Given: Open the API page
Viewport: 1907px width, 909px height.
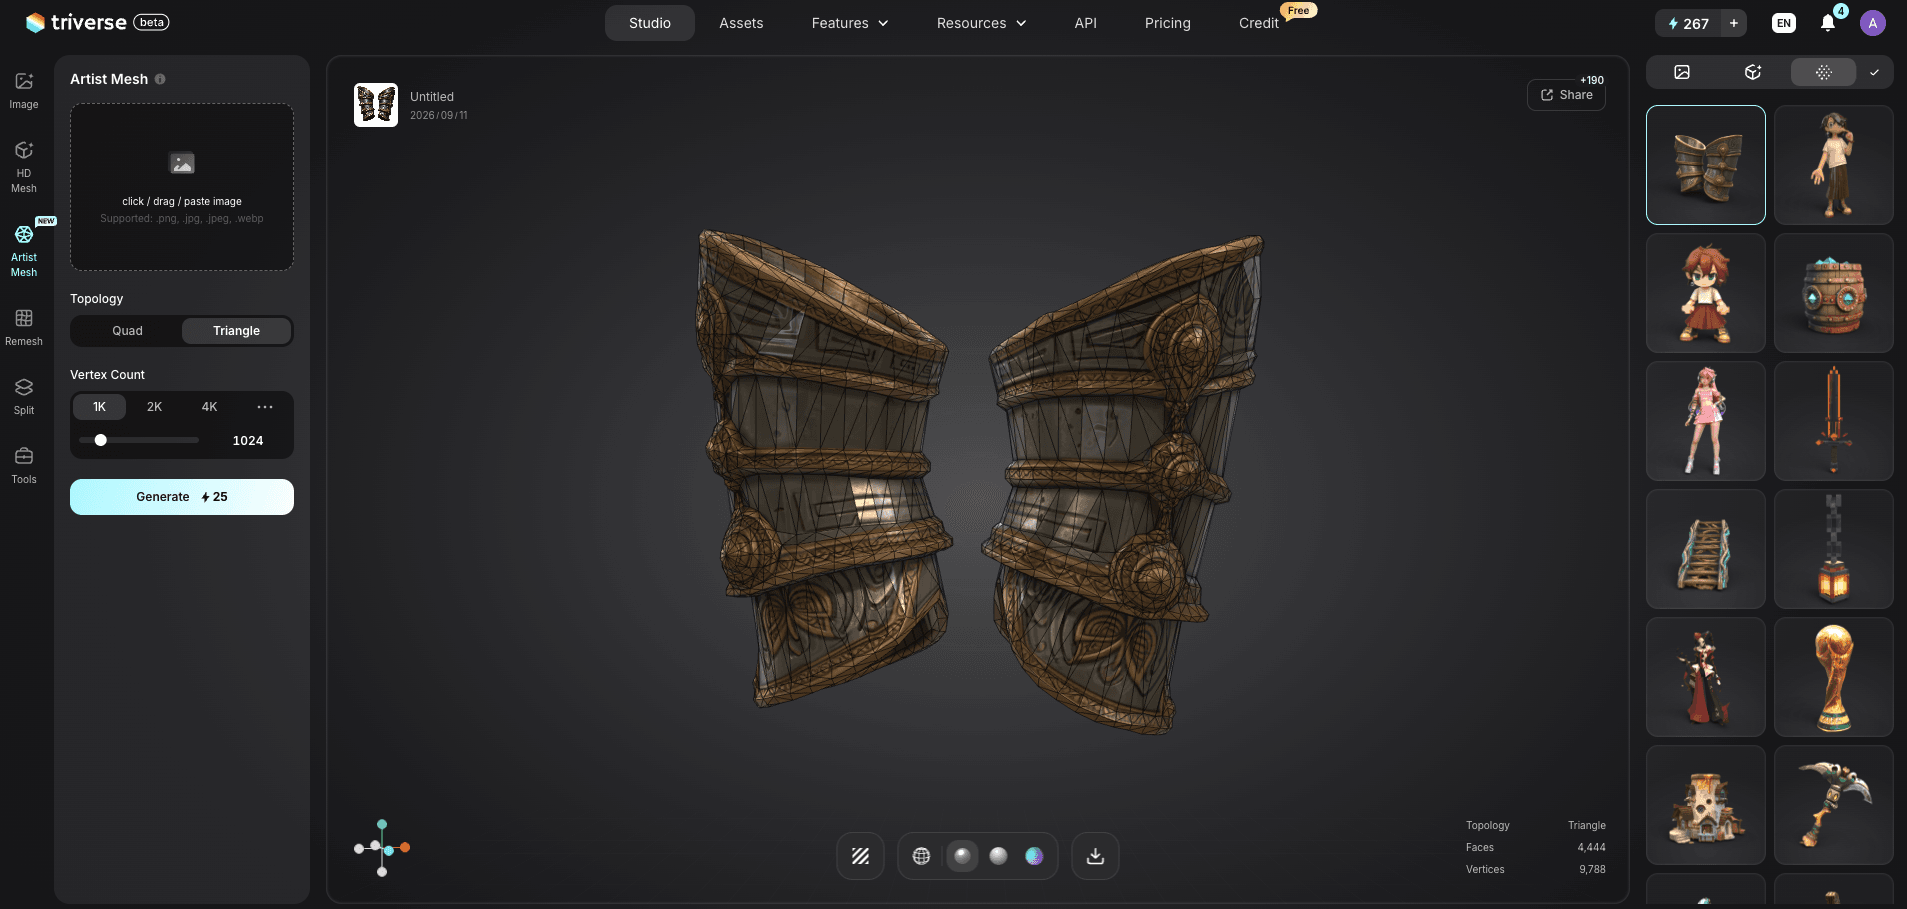Looking at the screenshot, I should 1086,23.
